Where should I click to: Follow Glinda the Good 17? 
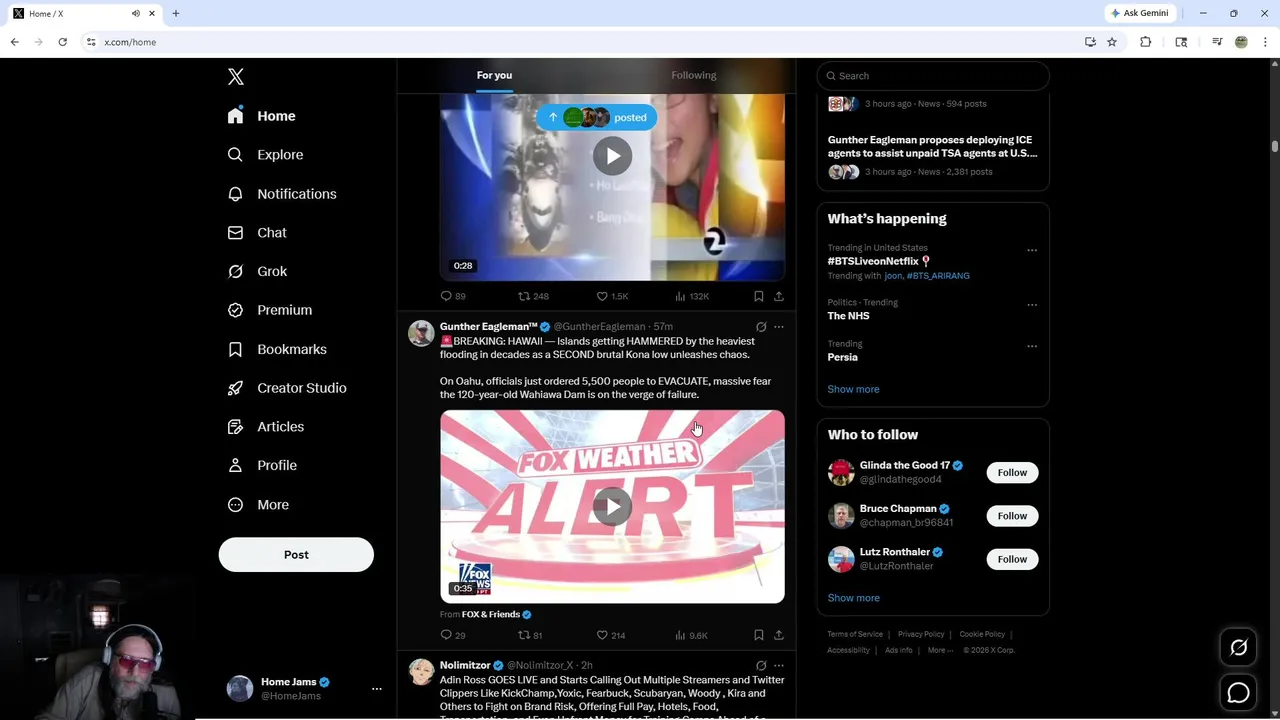tap(1012, 473)
